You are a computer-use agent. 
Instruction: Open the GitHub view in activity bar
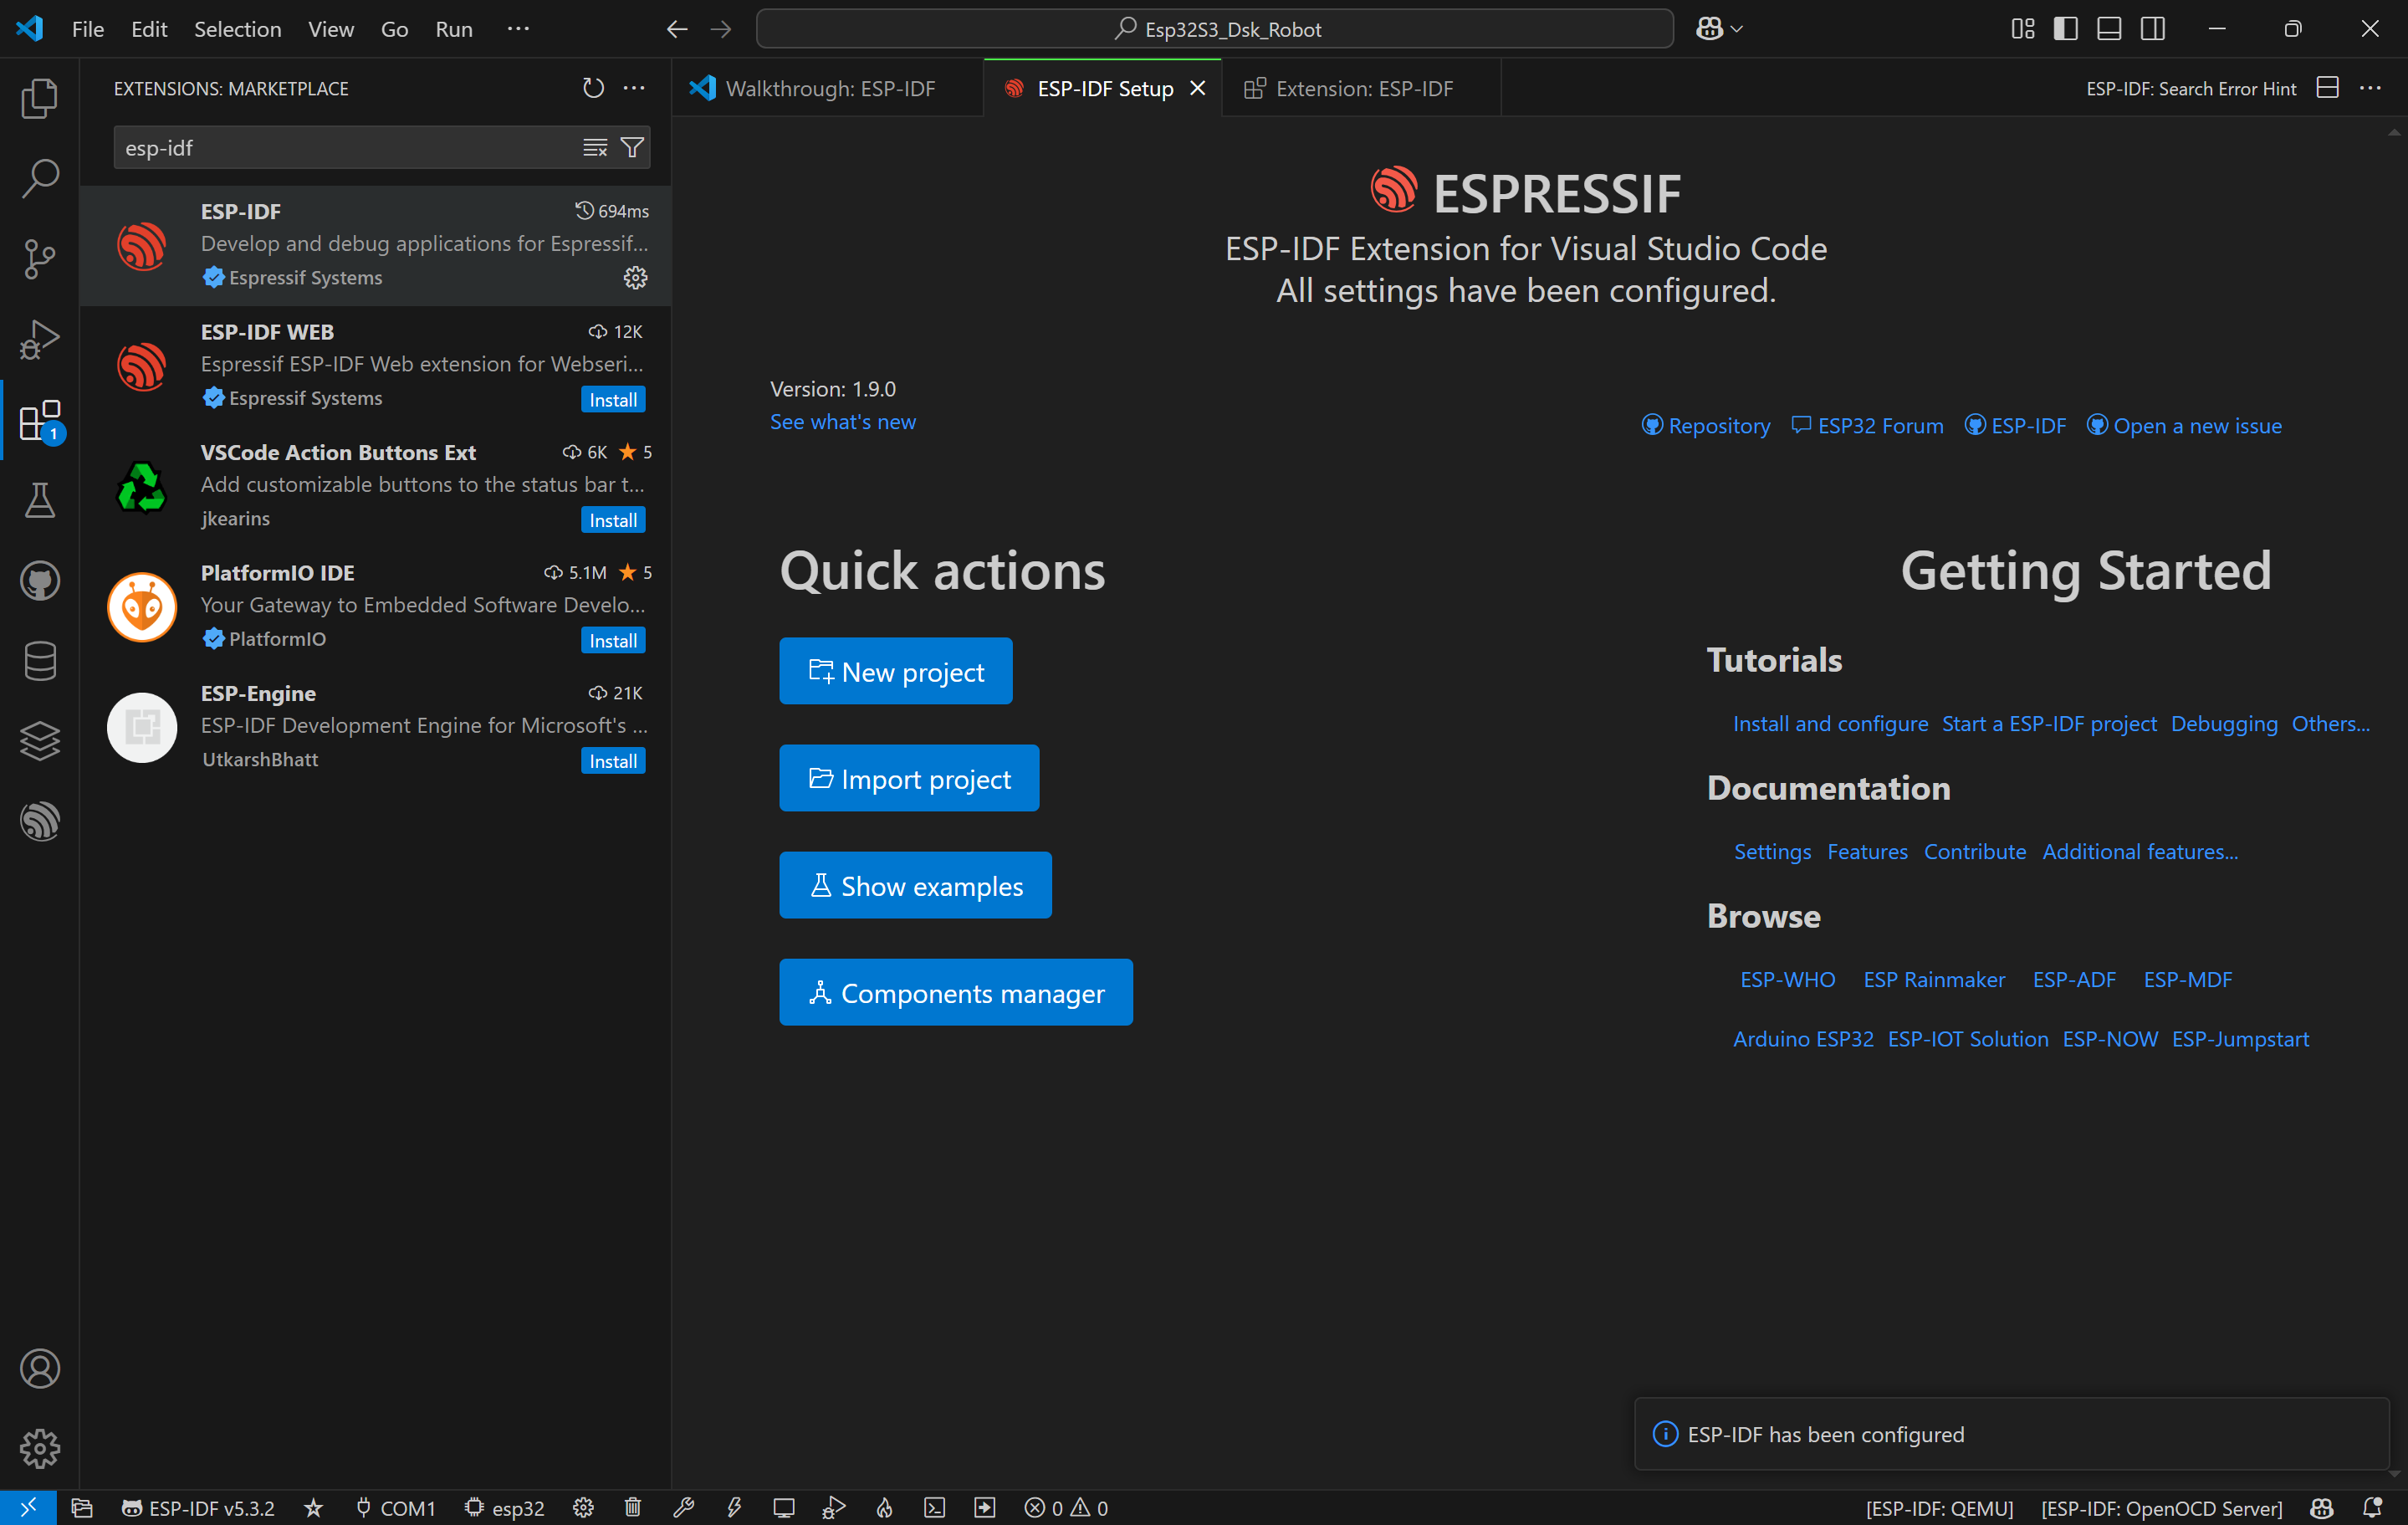[x=40, y=581]
